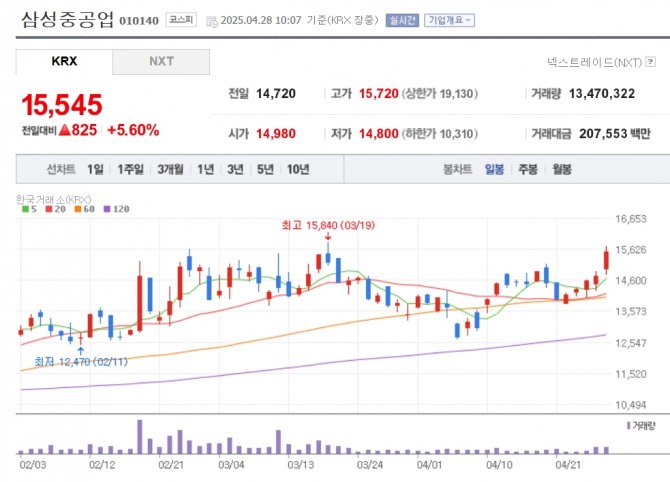The width and height of the screenshot is (670, 482).
Task: Click the 삼성중공업 stock name heading
Action: (68, 19)
